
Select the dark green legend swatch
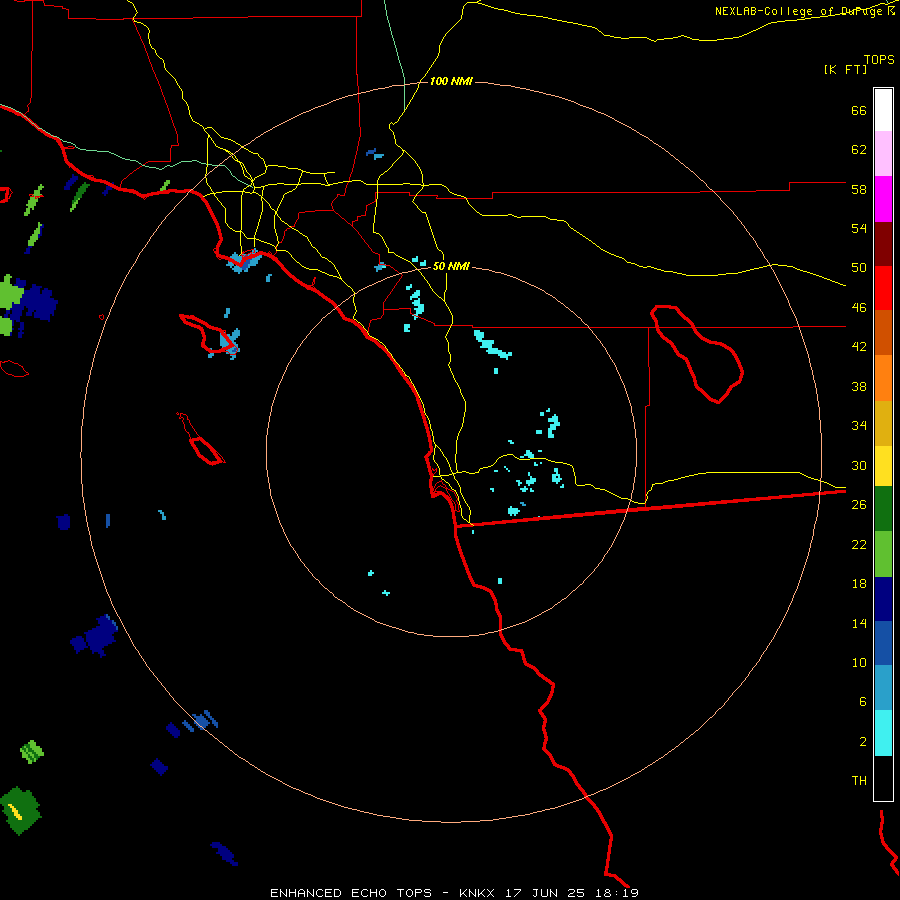(883, 509)
